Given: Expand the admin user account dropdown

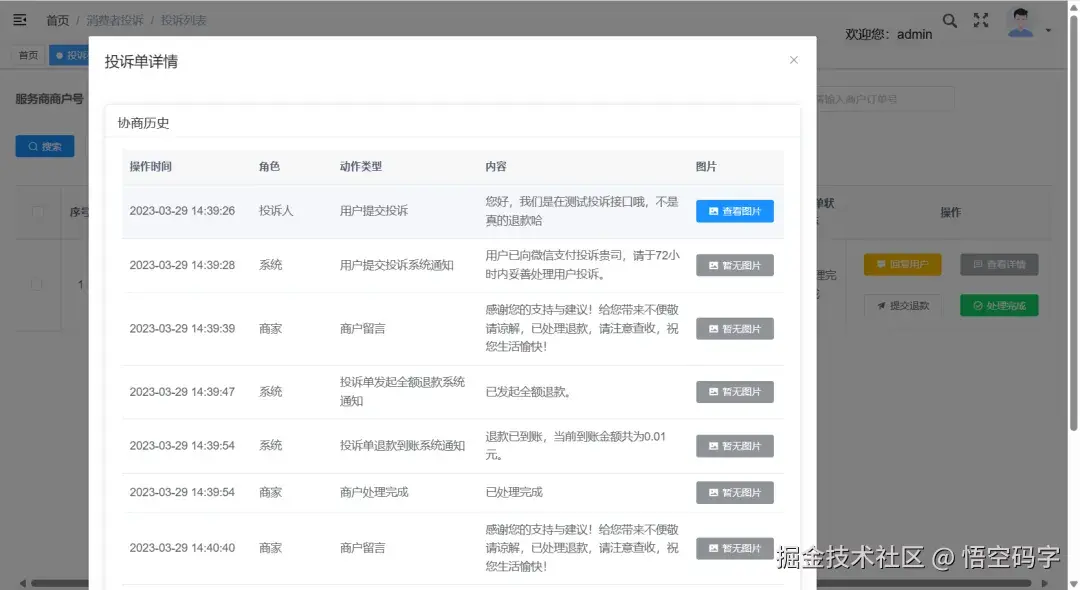Looking at the screenshot, I should (1048, 28).
